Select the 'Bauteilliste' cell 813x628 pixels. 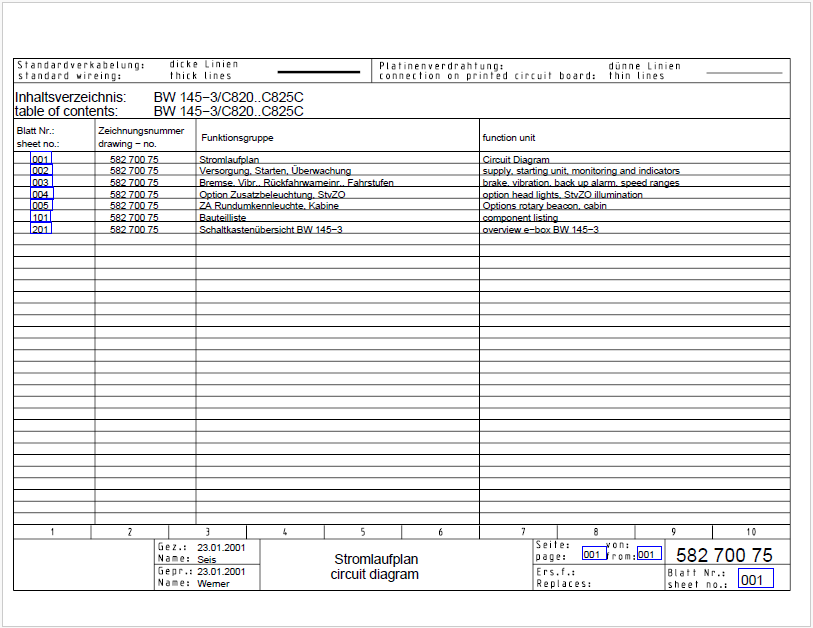(222, 218)
